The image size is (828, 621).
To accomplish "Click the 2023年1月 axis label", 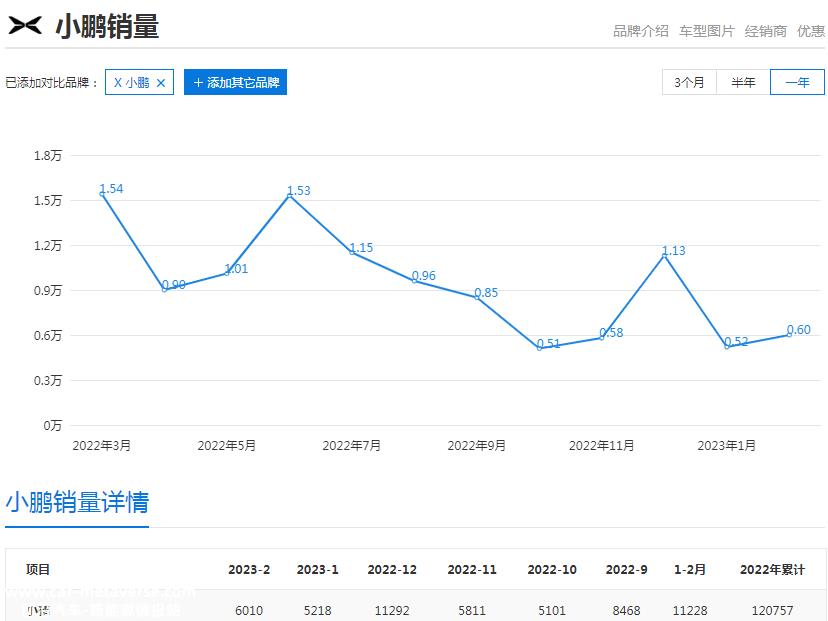I will tap(727, 446).
